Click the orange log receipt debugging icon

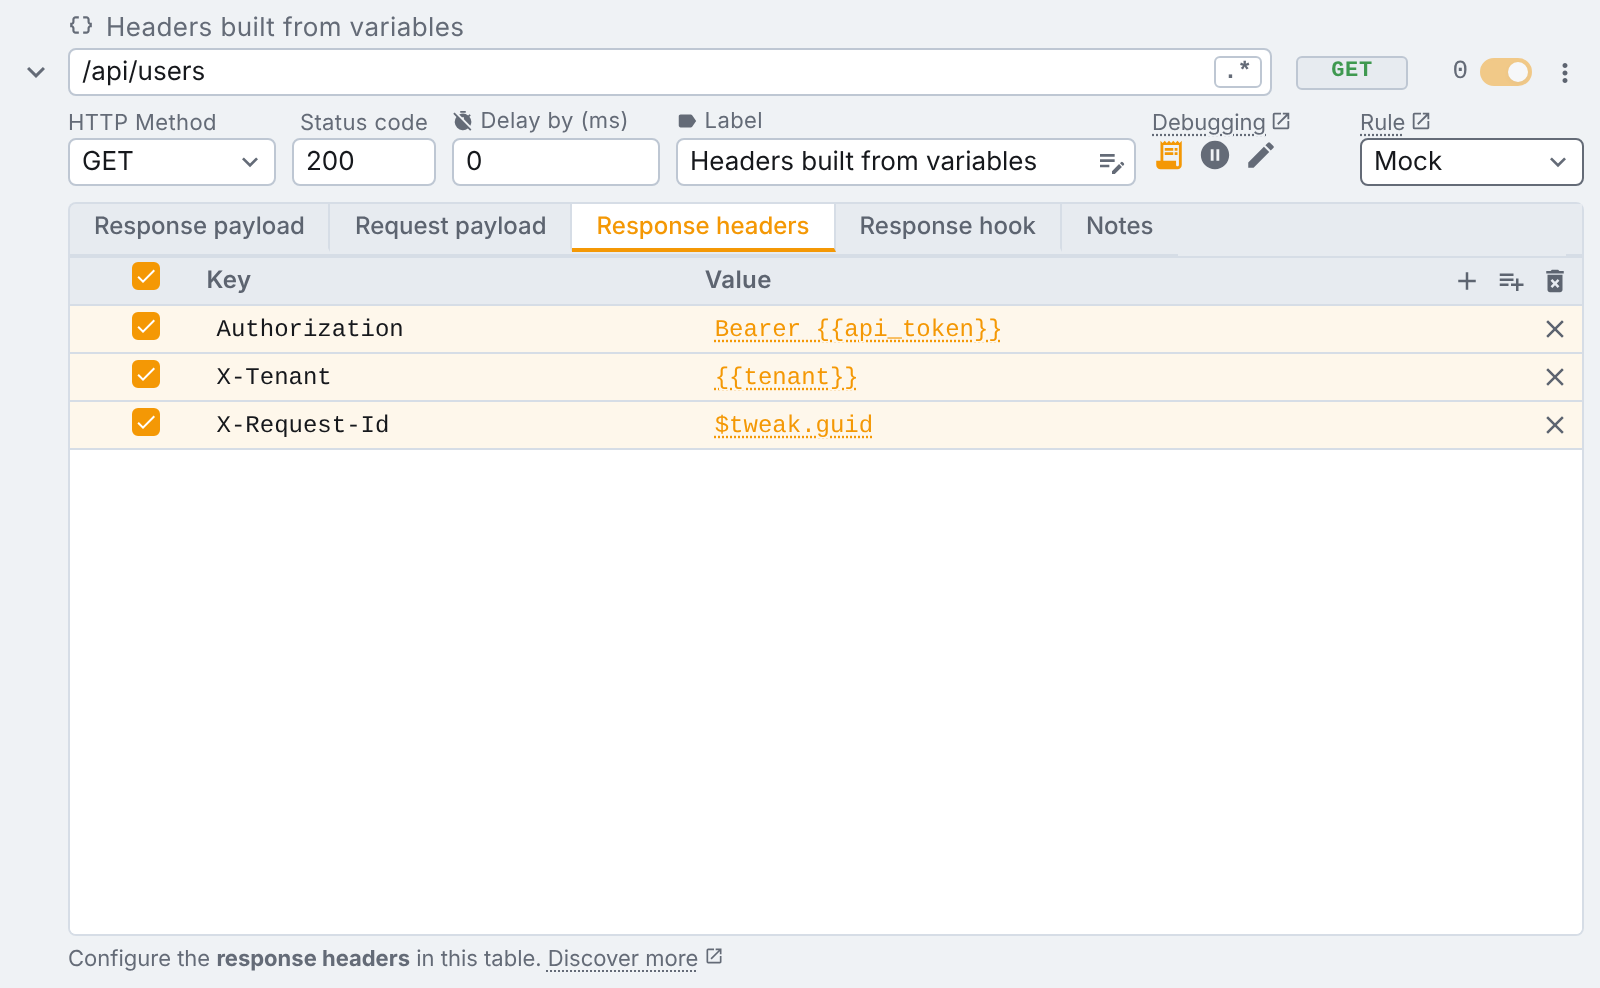coord(1169,155)
